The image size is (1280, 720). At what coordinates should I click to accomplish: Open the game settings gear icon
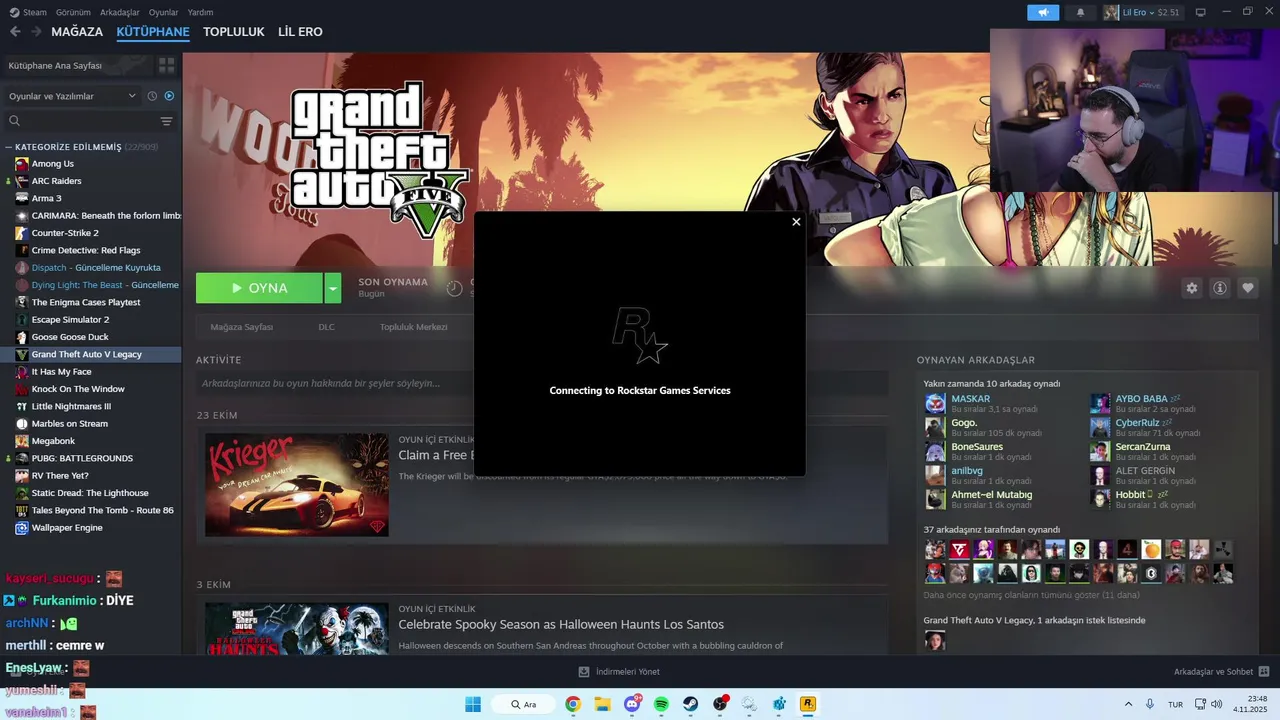[1191, 288]
